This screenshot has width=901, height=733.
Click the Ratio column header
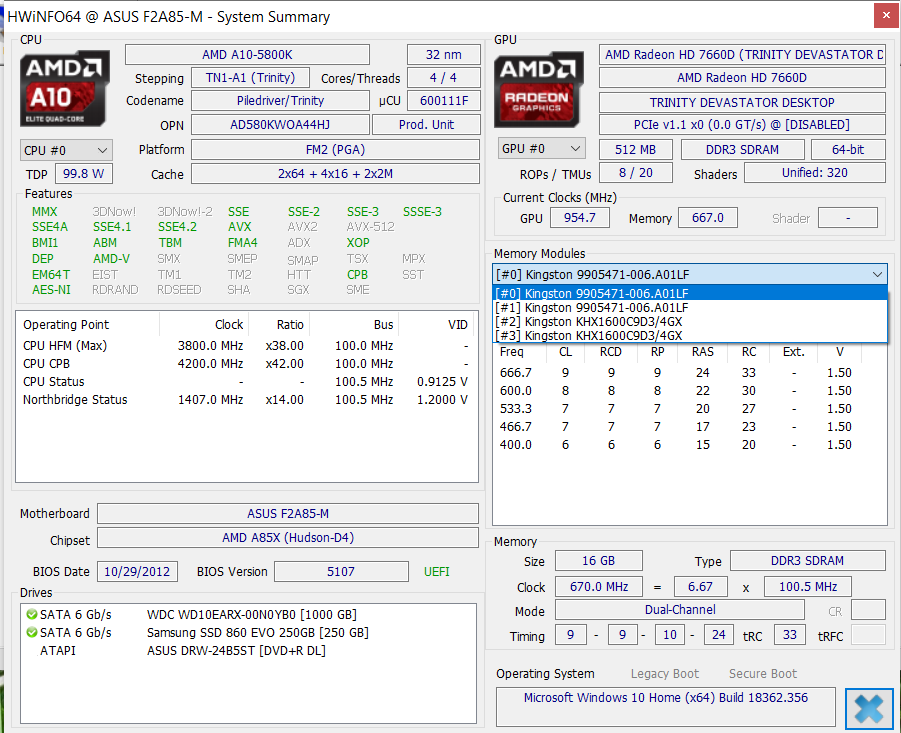(x=279, y=325)
